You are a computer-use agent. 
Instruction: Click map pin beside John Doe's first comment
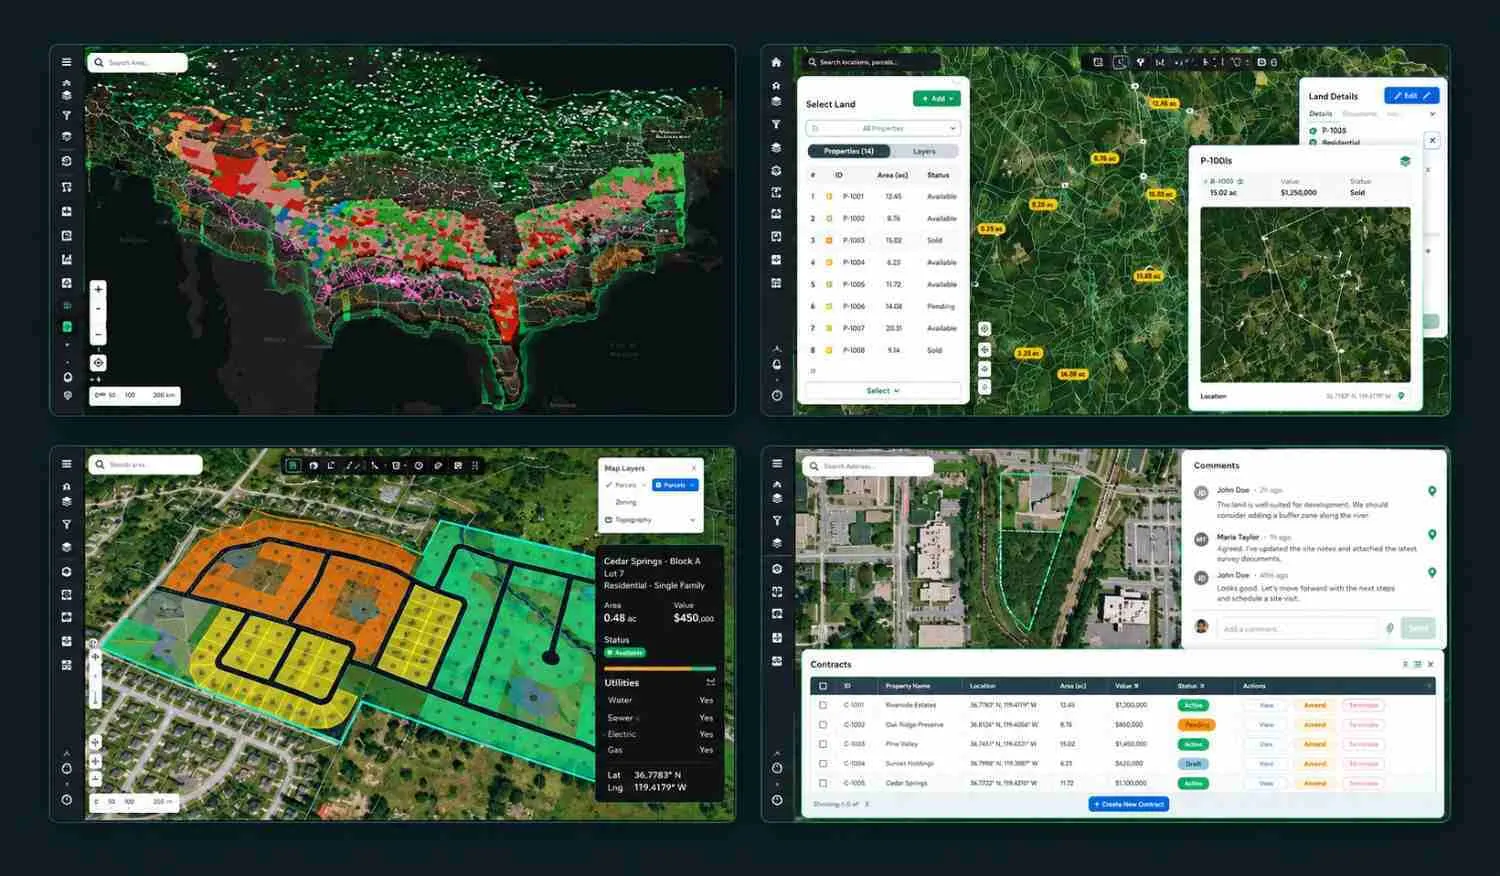coord(1432,491)
